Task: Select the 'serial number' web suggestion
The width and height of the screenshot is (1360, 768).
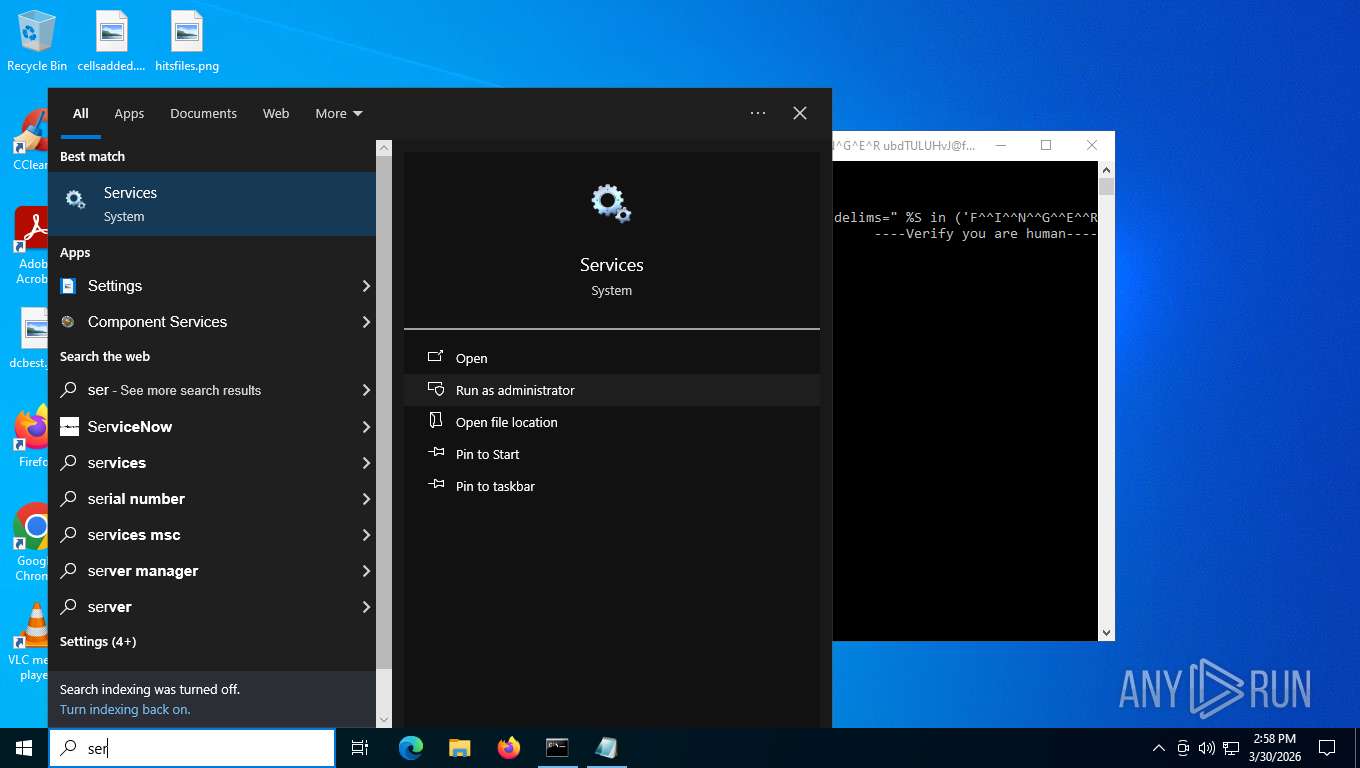Action: point(212,499)
